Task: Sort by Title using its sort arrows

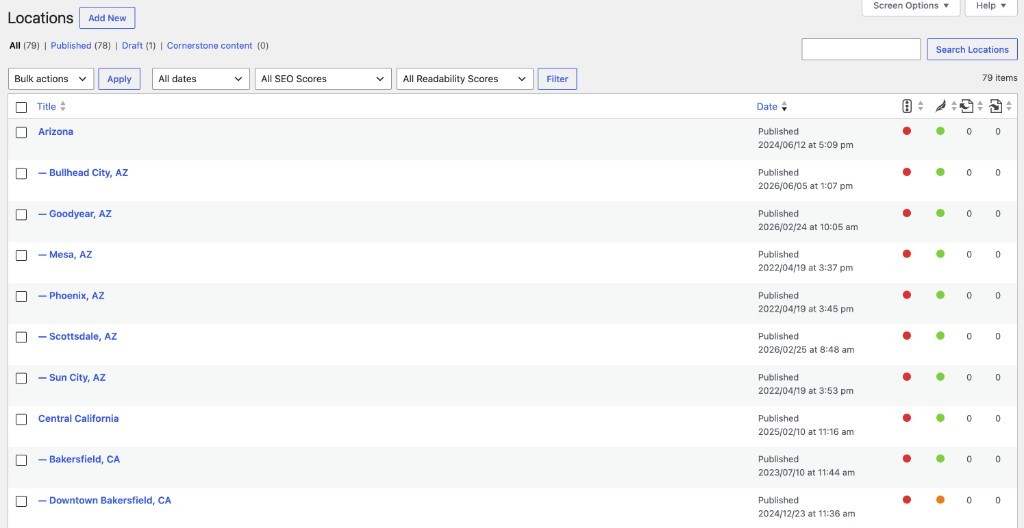Action: tap(63, 107)
